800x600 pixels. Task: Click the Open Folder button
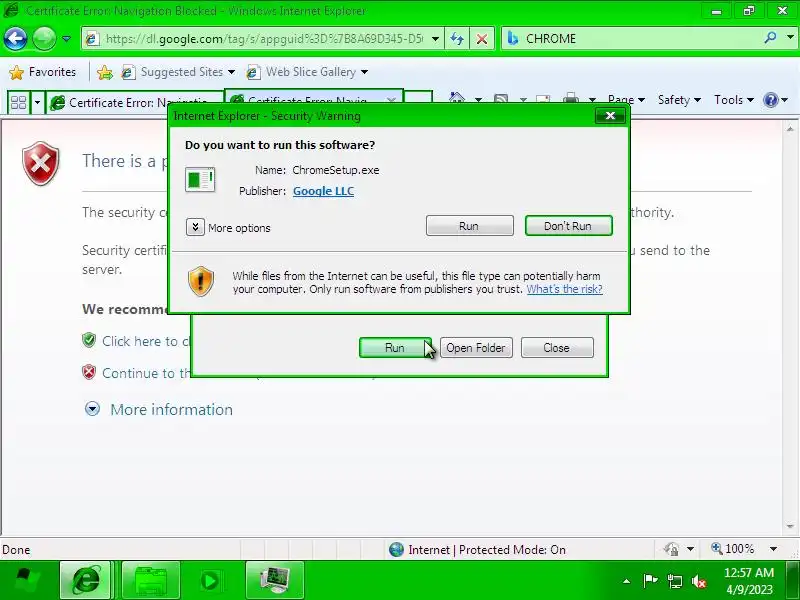click(x=476, y=347)
